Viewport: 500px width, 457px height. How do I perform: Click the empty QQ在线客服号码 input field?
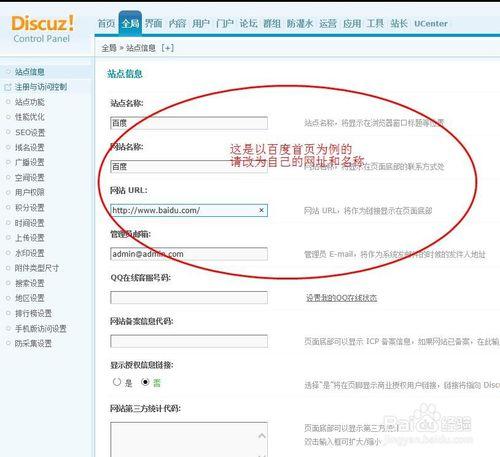[x=189, y=297]
